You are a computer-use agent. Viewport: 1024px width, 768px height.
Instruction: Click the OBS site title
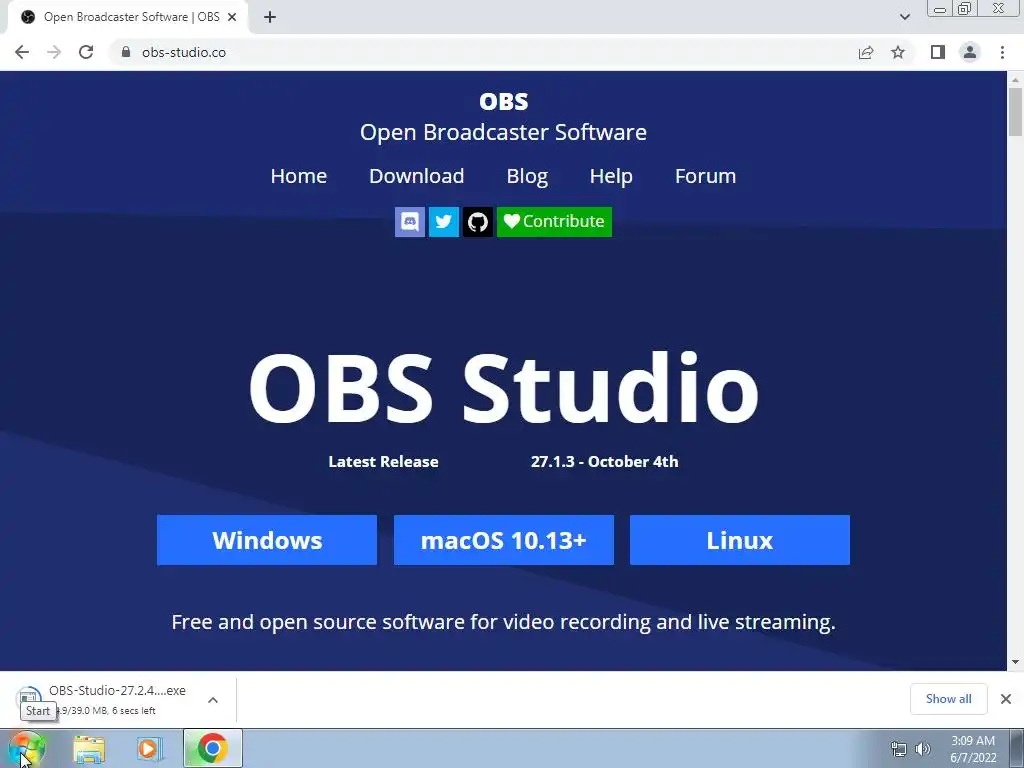pos(504,101)
